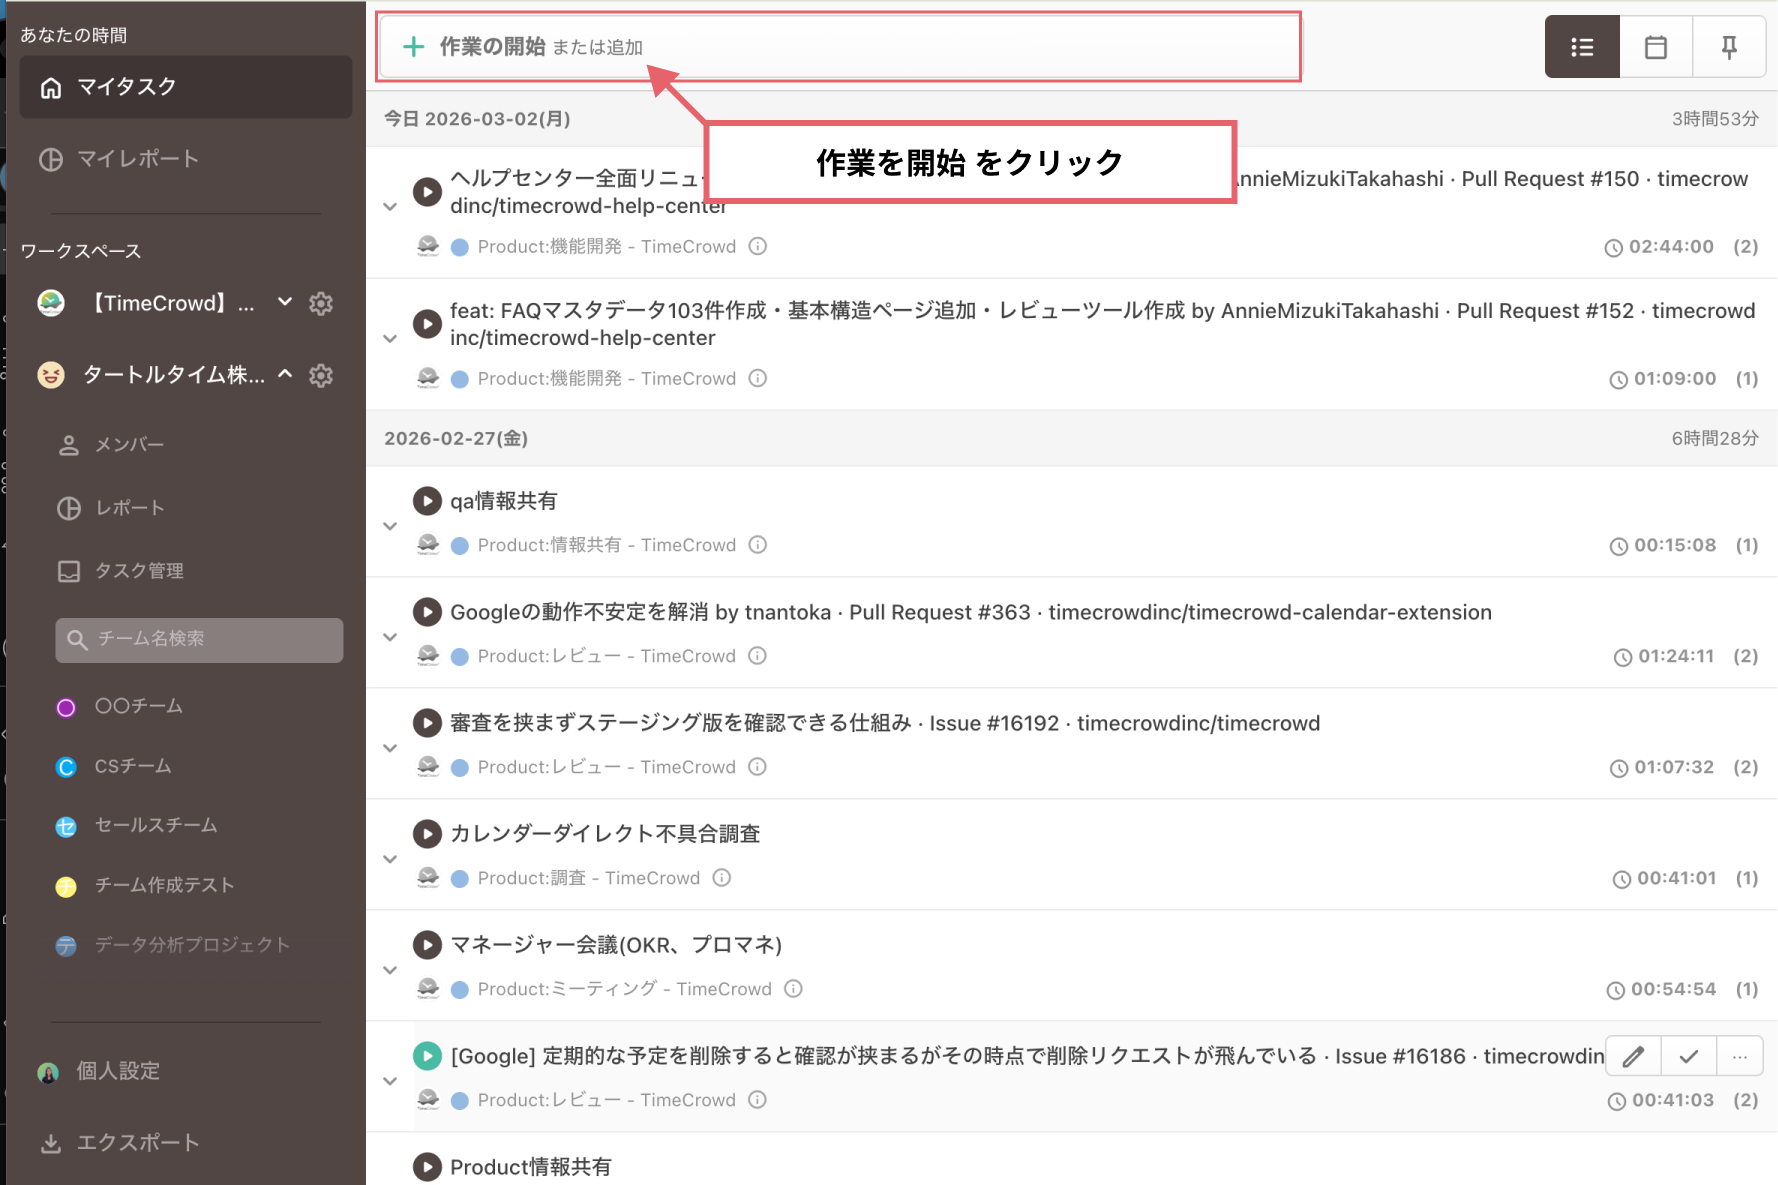Viewport: 1778px width, 1185px height.
Task: Click the info icon beside Product:機能開発
Action: click(757, 247)
